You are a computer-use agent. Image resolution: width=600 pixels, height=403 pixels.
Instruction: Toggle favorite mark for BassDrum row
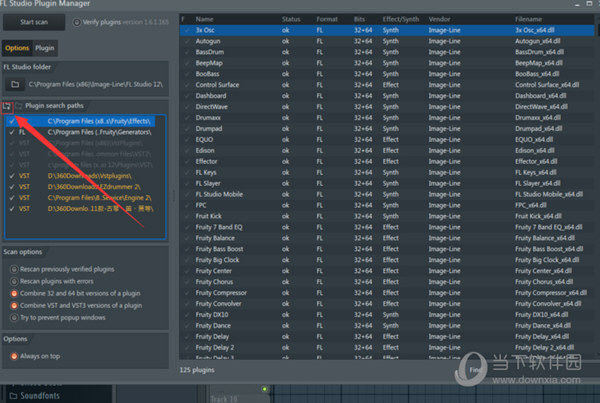[187, 52]
